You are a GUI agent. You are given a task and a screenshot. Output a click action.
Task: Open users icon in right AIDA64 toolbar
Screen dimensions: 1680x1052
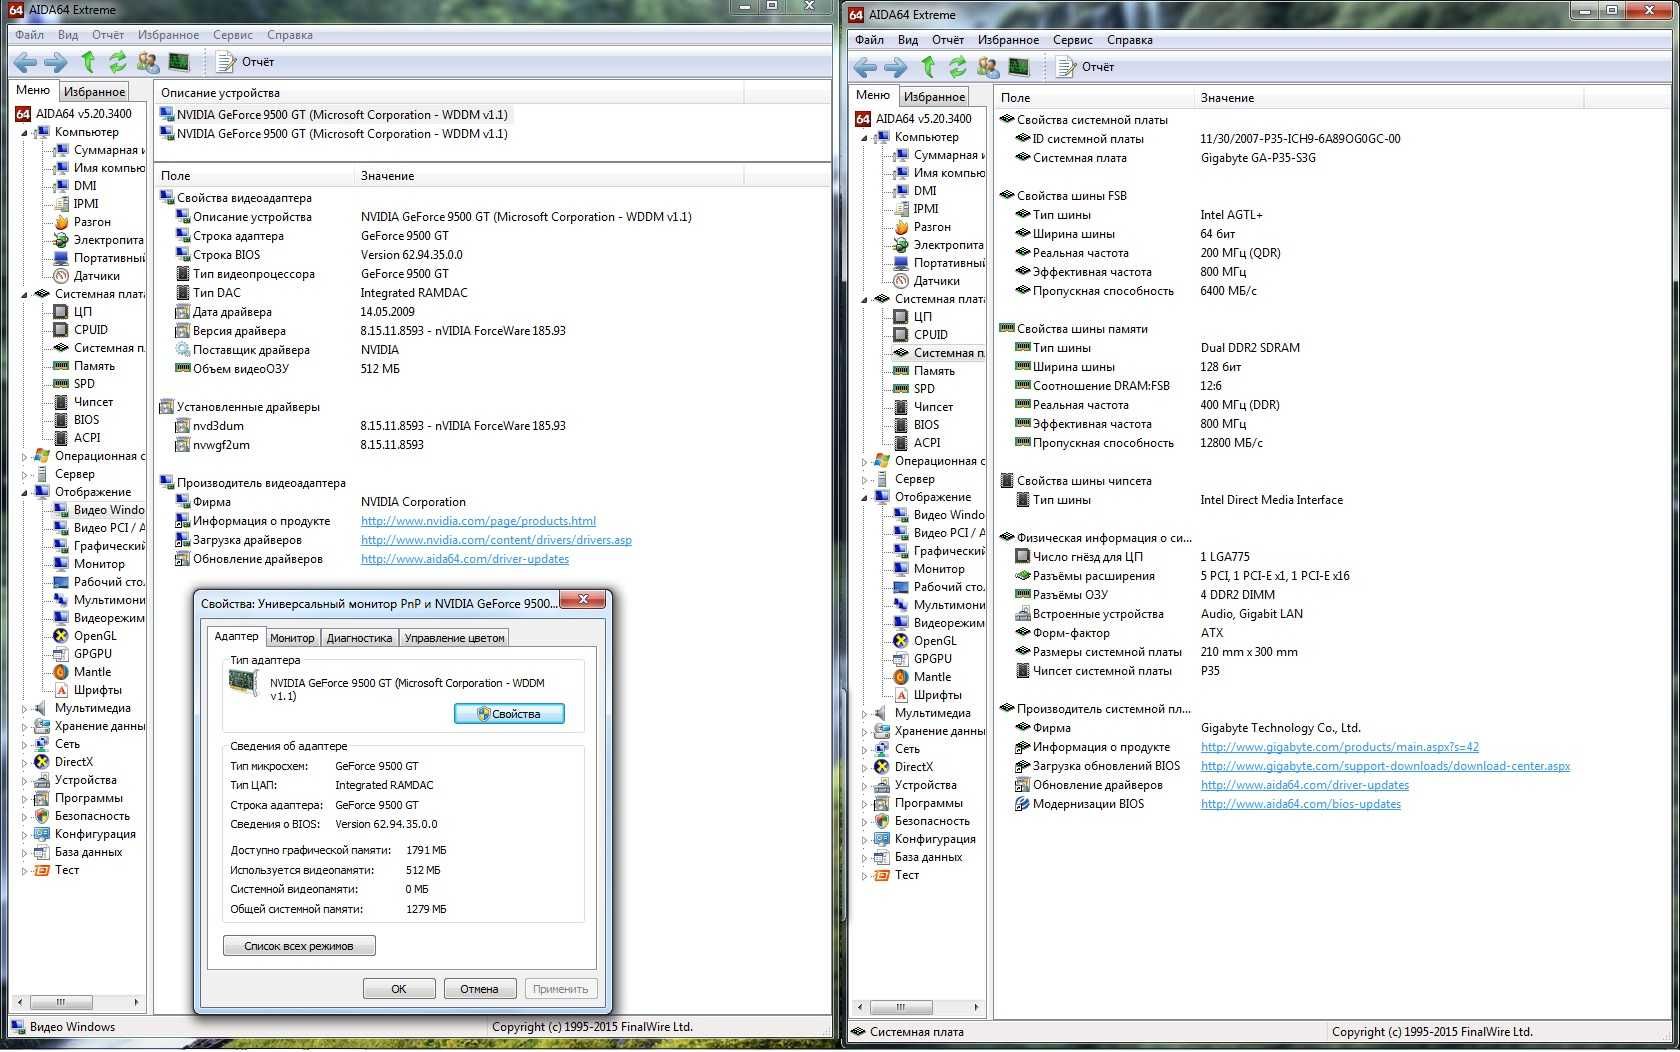coord(988,67)
